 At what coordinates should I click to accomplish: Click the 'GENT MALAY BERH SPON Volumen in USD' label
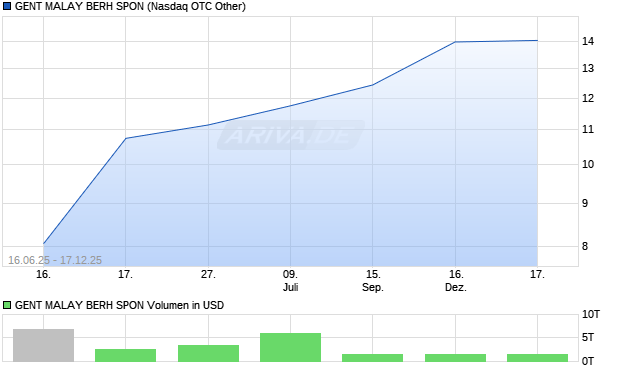click(119, 305)
